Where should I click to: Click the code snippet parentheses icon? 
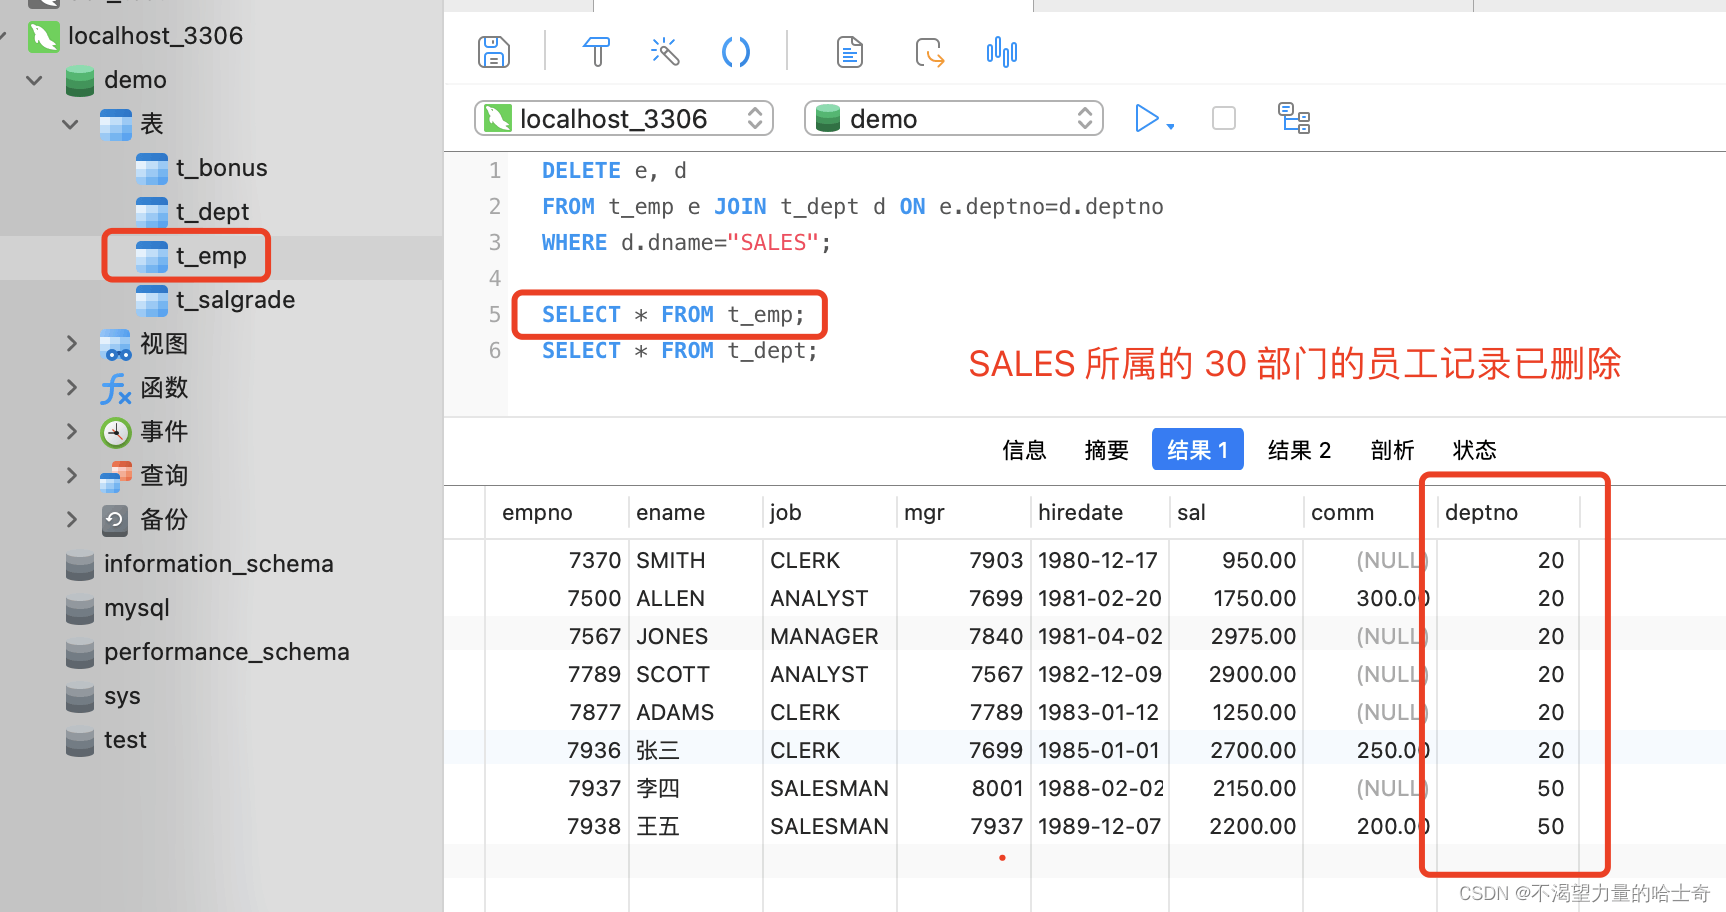tap(735, 52)
